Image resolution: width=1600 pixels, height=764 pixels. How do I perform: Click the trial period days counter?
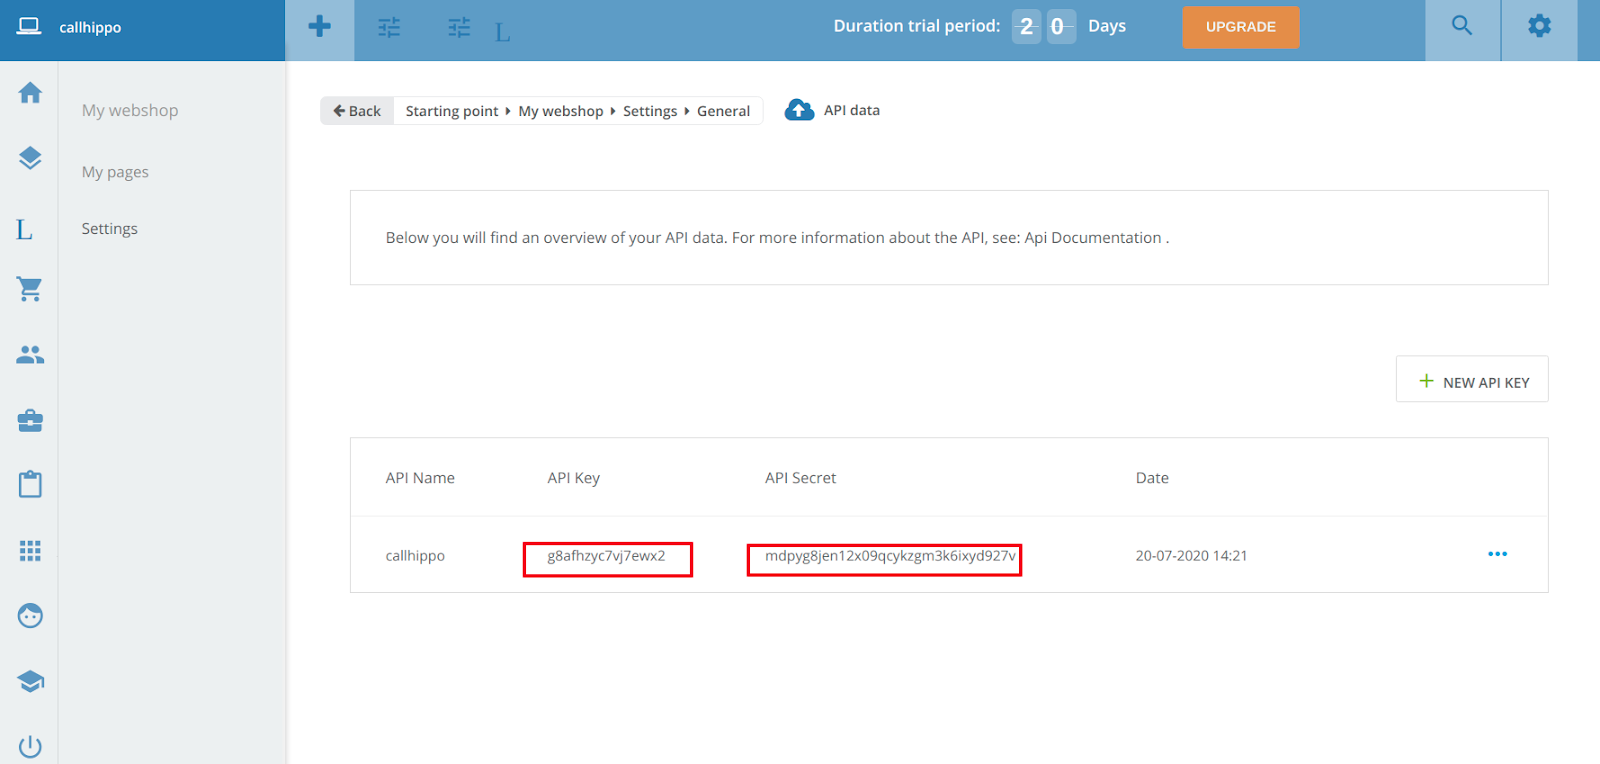click(1044, 26)
